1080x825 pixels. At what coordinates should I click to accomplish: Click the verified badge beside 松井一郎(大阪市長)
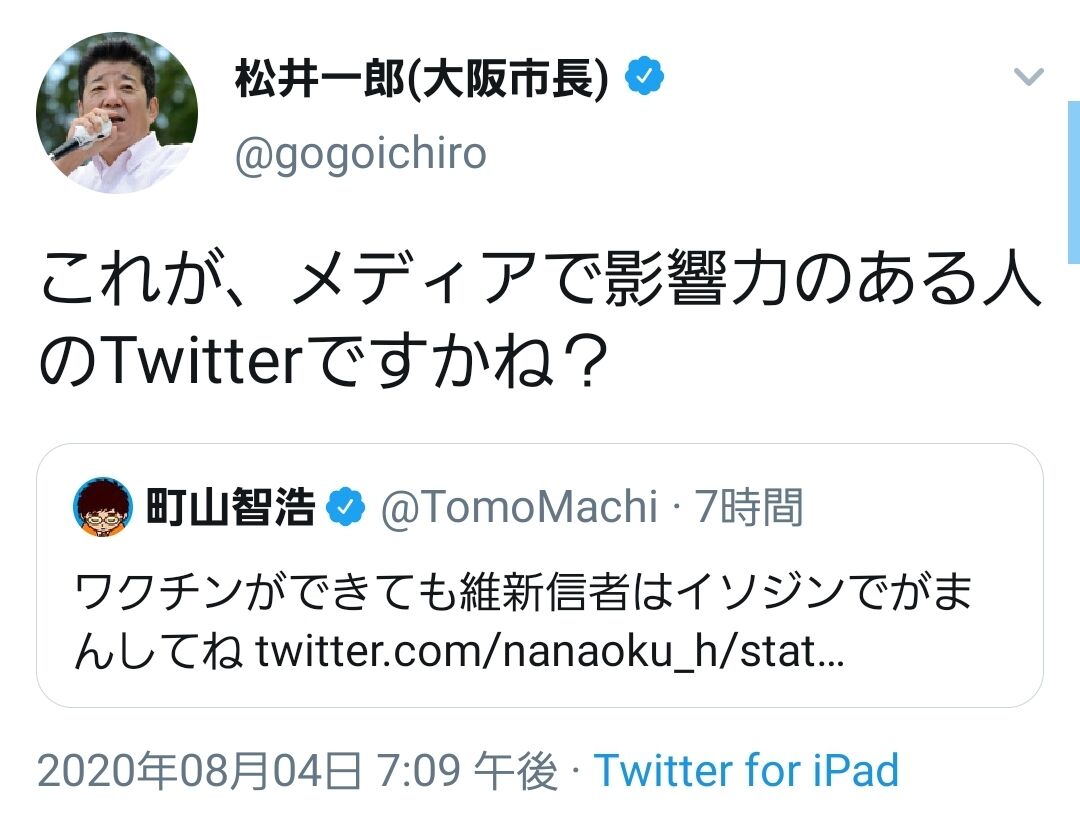coord(646,77)
